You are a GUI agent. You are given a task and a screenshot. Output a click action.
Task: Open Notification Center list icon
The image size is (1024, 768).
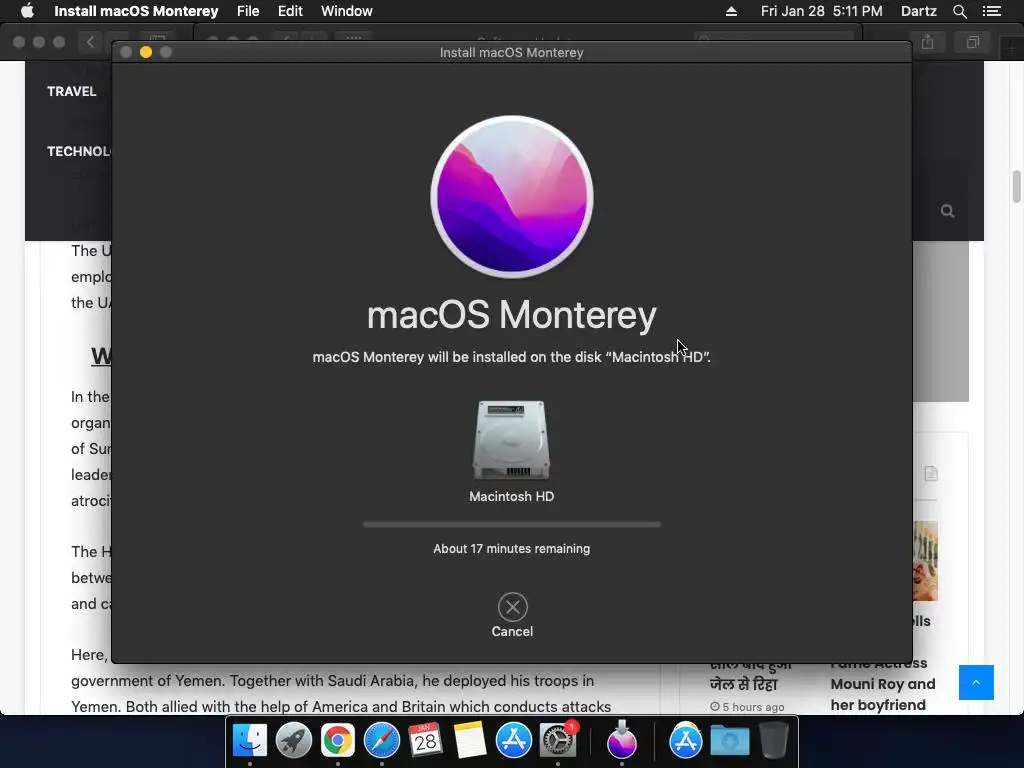click(992, 11)
